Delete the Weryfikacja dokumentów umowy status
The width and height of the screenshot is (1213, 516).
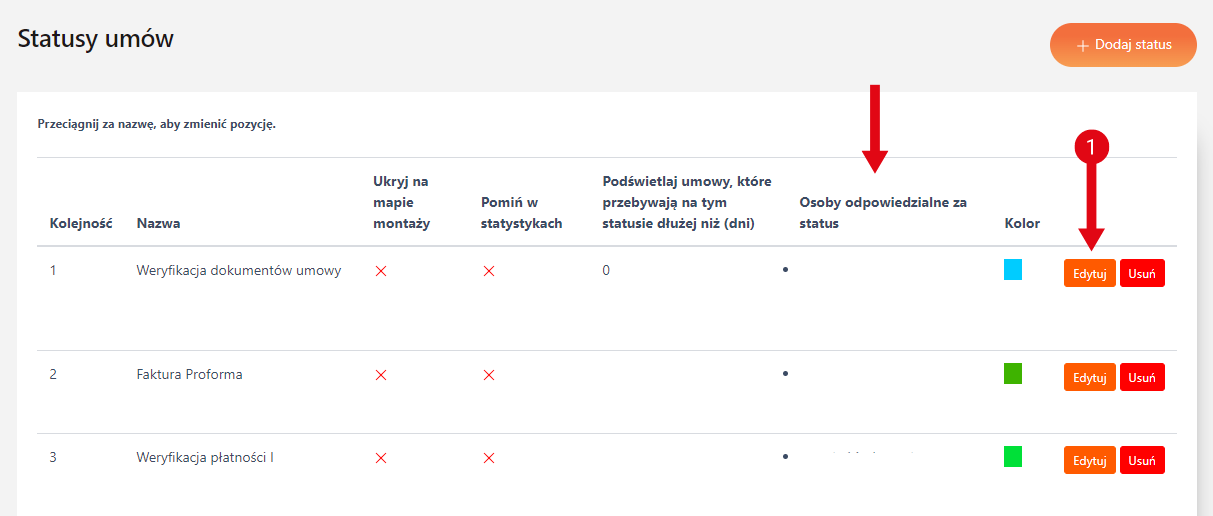click(x=1142, y=273)
